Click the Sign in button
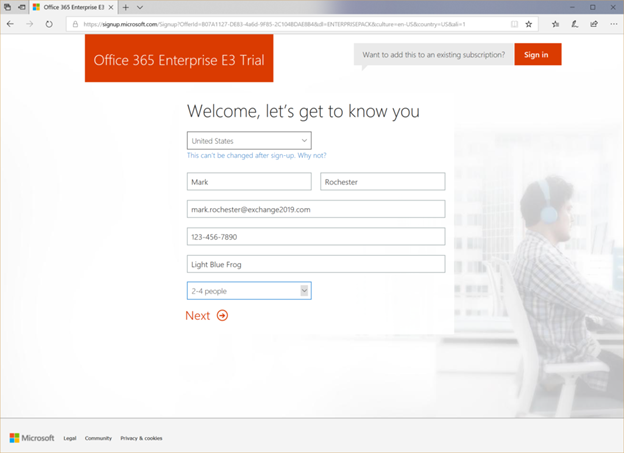The height and width of the screenshot is (453, 624). [538, 55]
